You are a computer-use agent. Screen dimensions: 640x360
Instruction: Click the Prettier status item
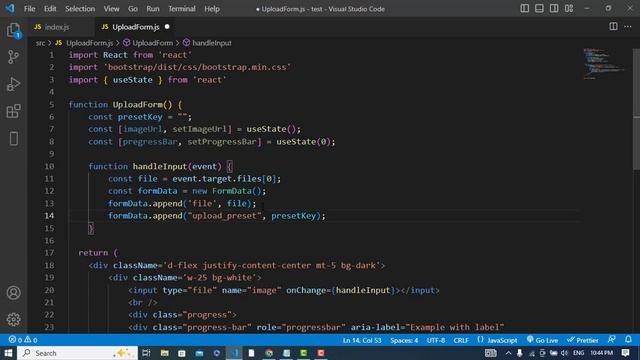pyautogui.click(x=582, y=340)
